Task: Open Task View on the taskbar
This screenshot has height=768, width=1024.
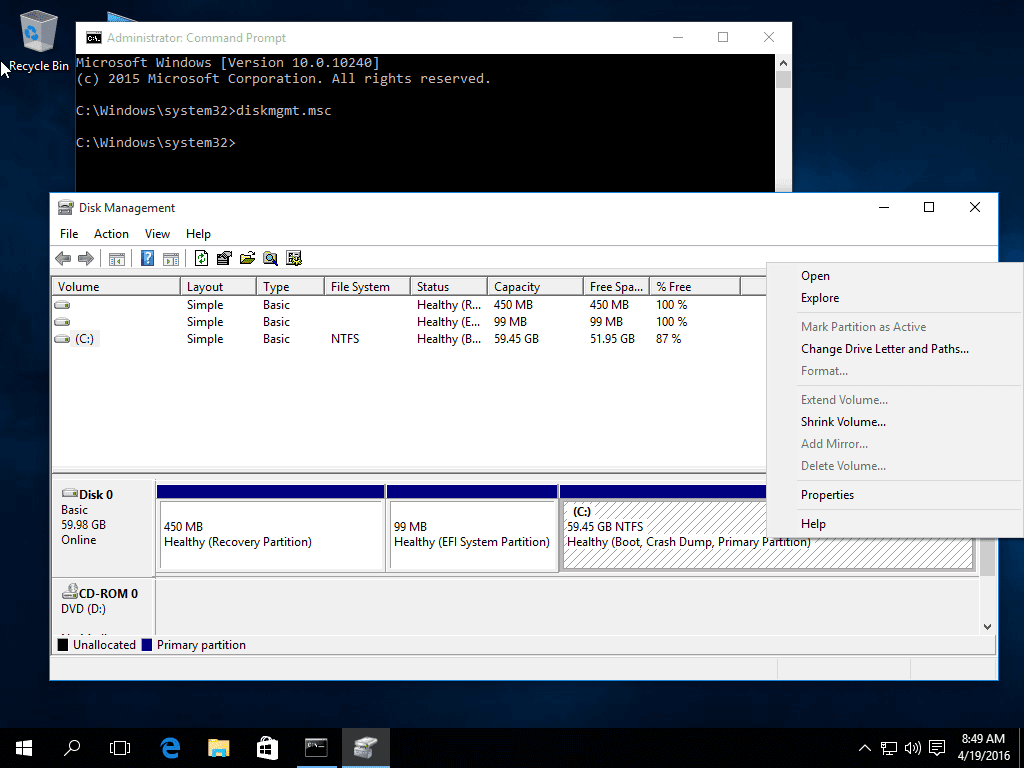Action: [120, 748]
